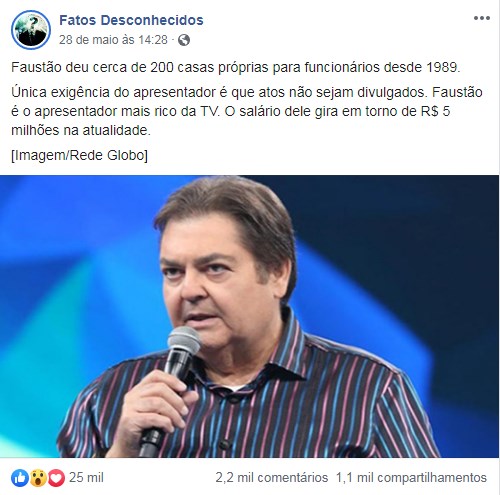
Task: Open the three-dot post options menu
Action: click(482, 18)
